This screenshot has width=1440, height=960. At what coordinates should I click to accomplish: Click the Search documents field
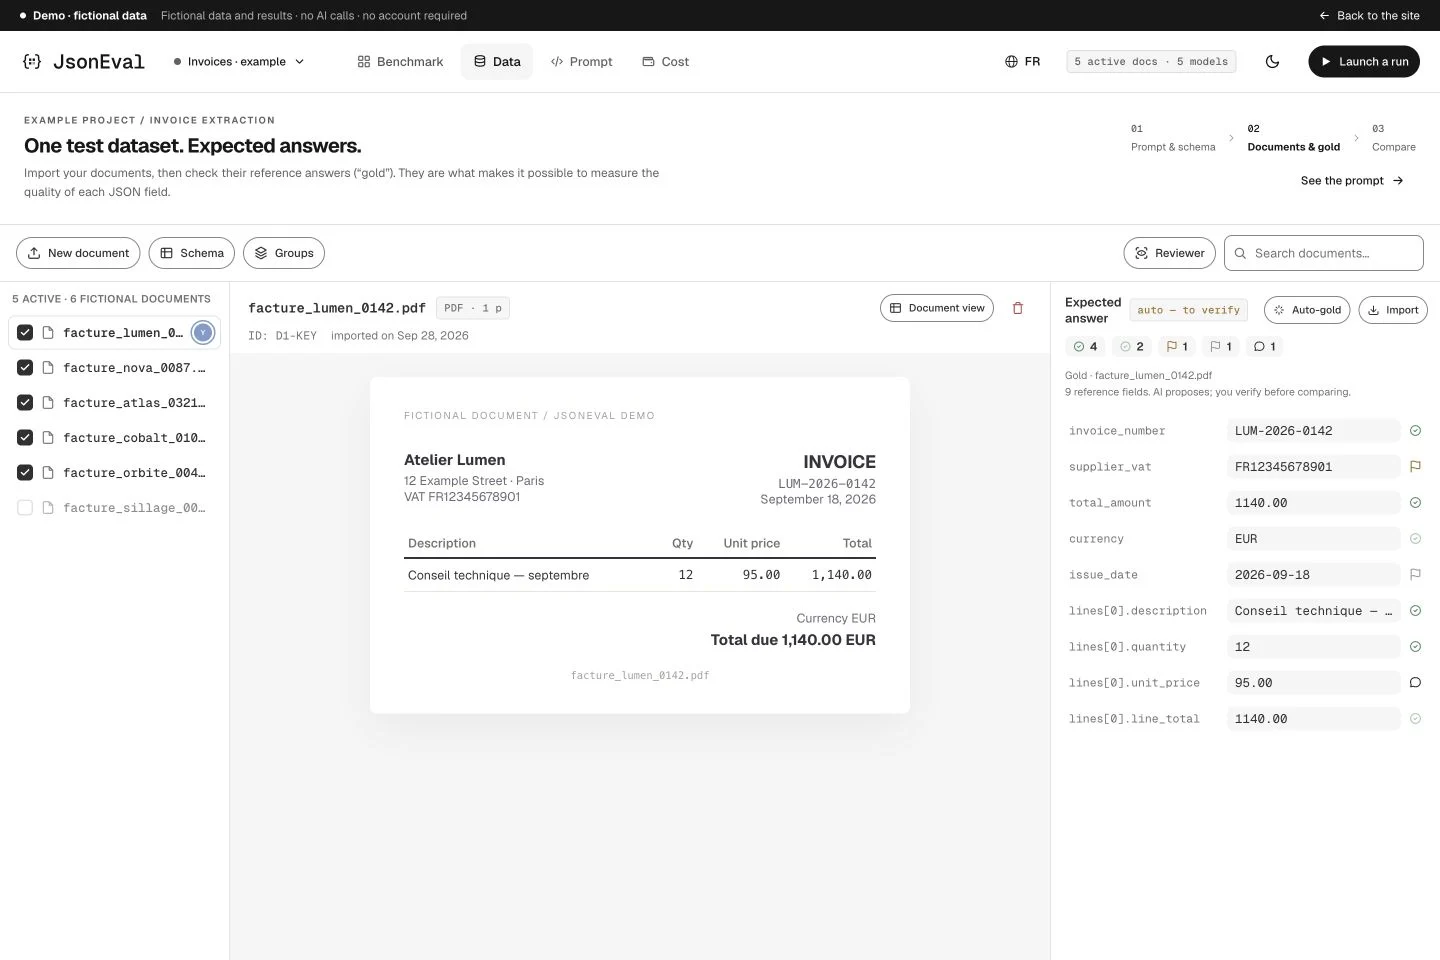click(1324, 253)
